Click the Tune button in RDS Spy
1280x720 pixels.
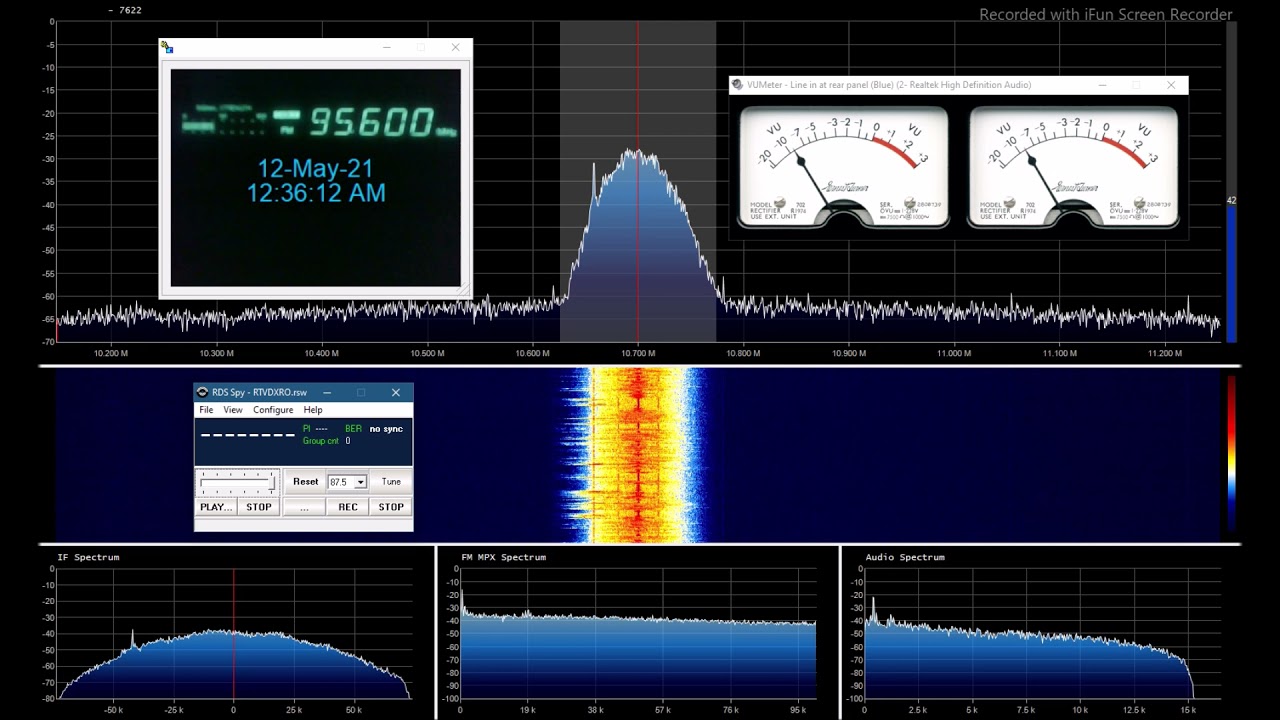tap(391, 482)
